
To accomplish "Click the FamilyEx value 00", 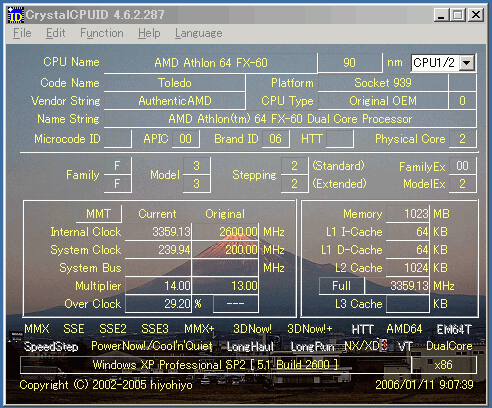I will [462, 166].
